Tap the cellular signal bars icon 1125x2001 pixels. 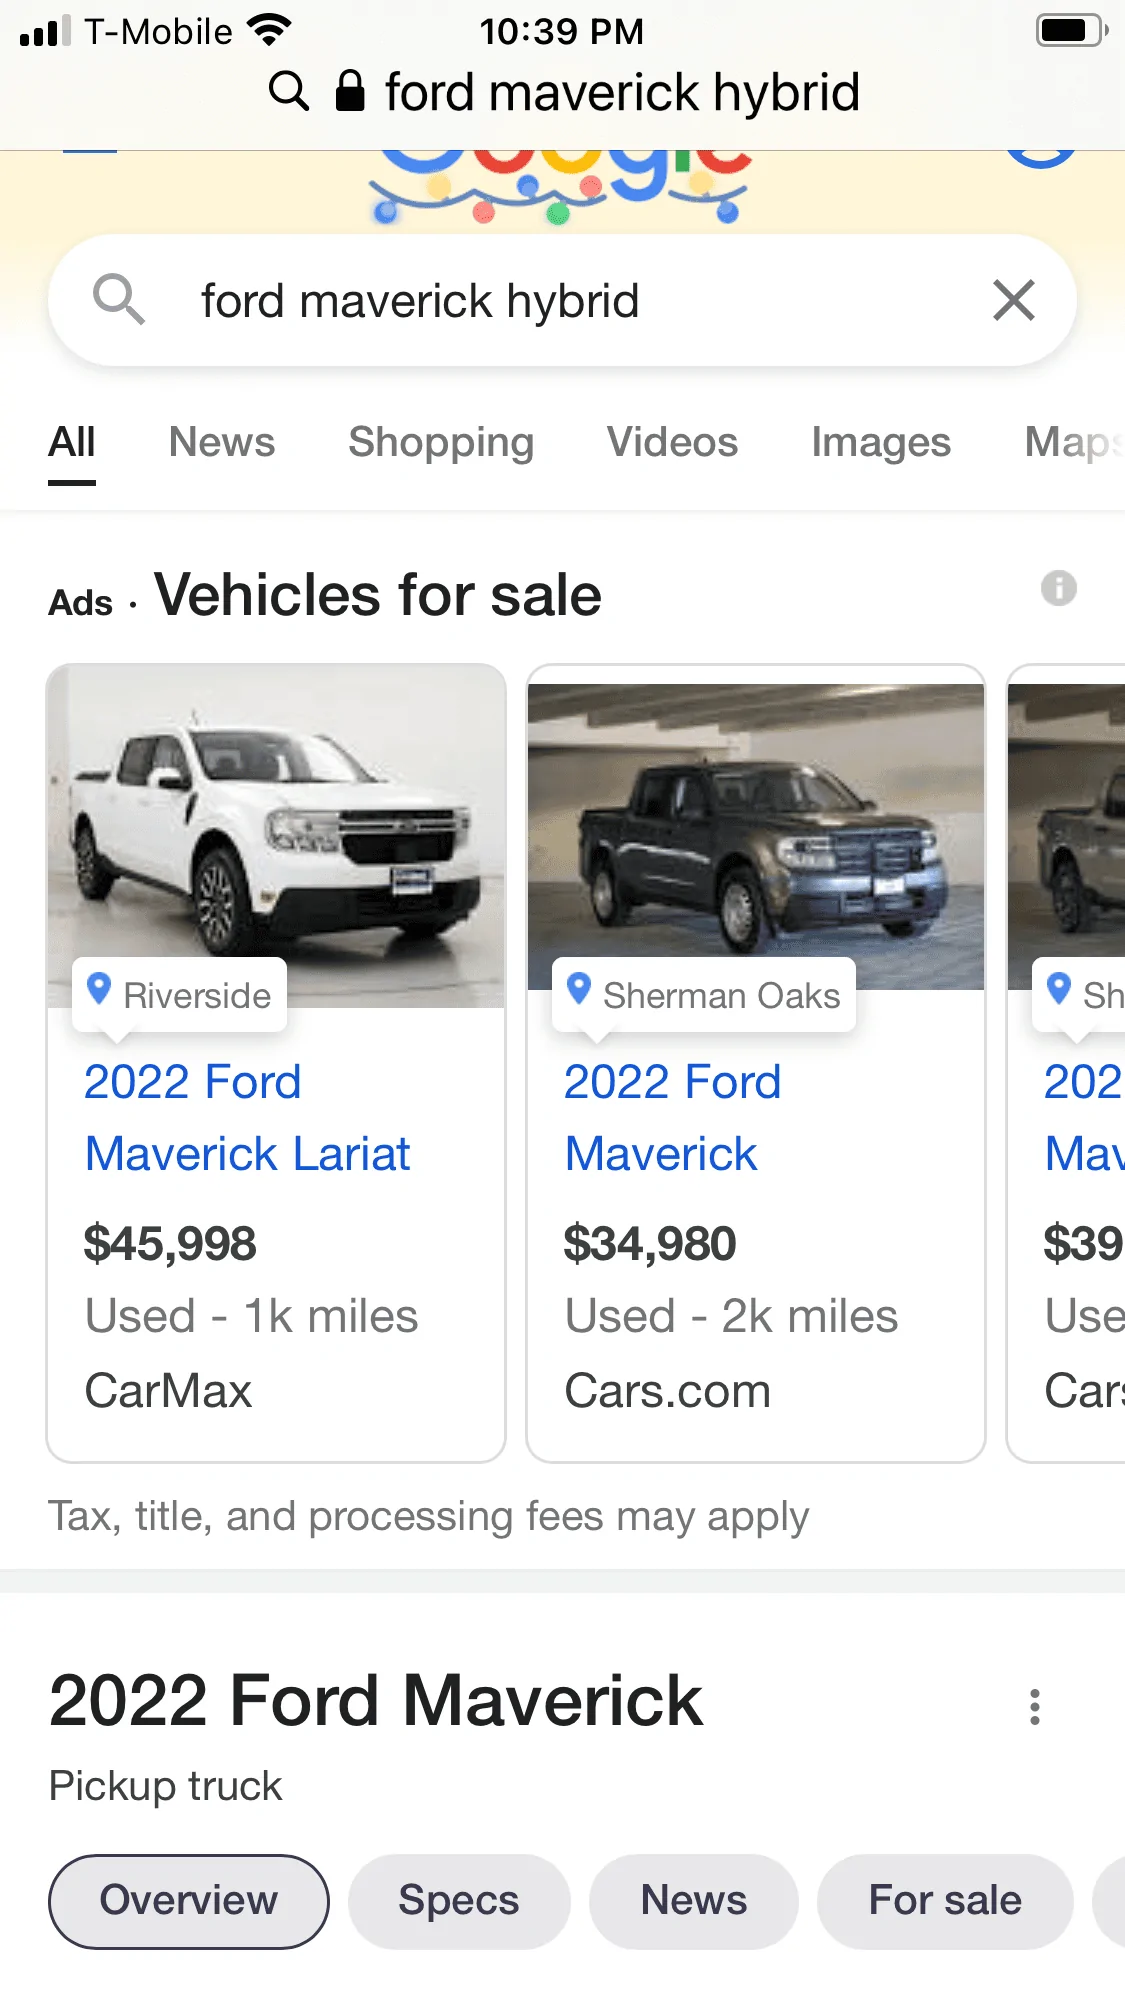pos(45,31)
